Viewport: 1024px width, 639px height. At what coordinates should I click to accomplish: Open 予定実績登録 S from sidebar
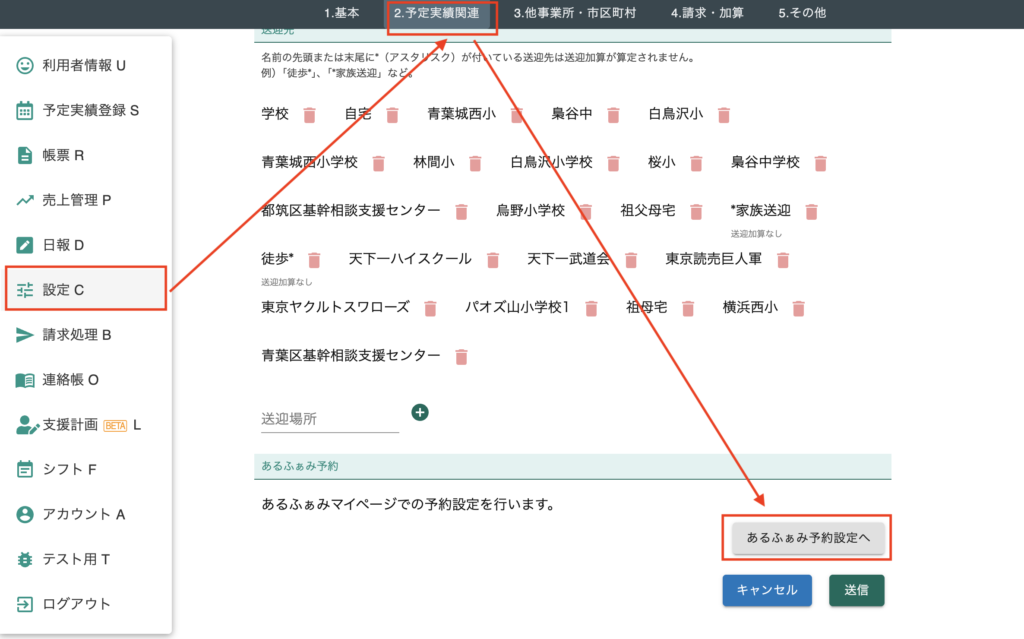(90, 110)
